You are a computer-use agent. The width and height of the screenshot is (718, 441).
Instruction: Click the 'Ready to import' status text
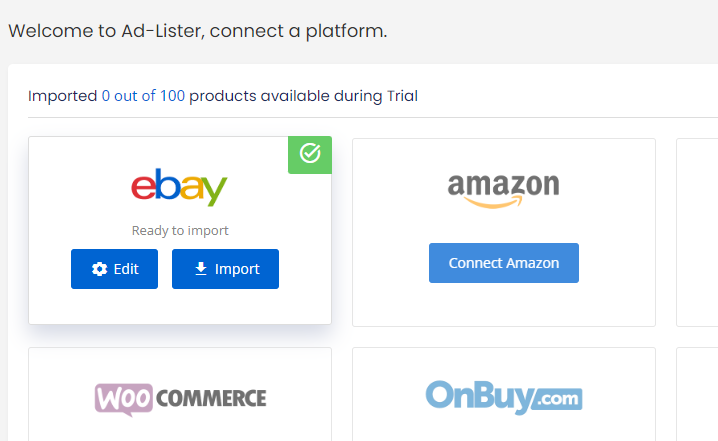pyautogui.click(x=180, y=230)
